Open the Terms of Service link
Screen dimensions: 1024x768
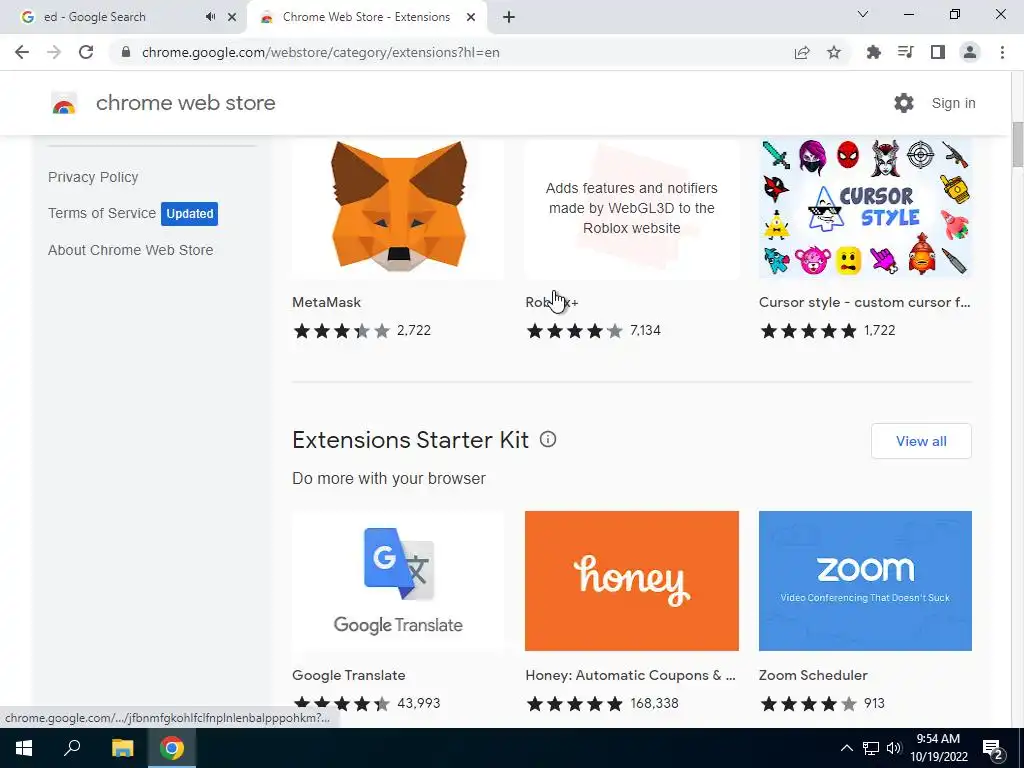point(102,213)
